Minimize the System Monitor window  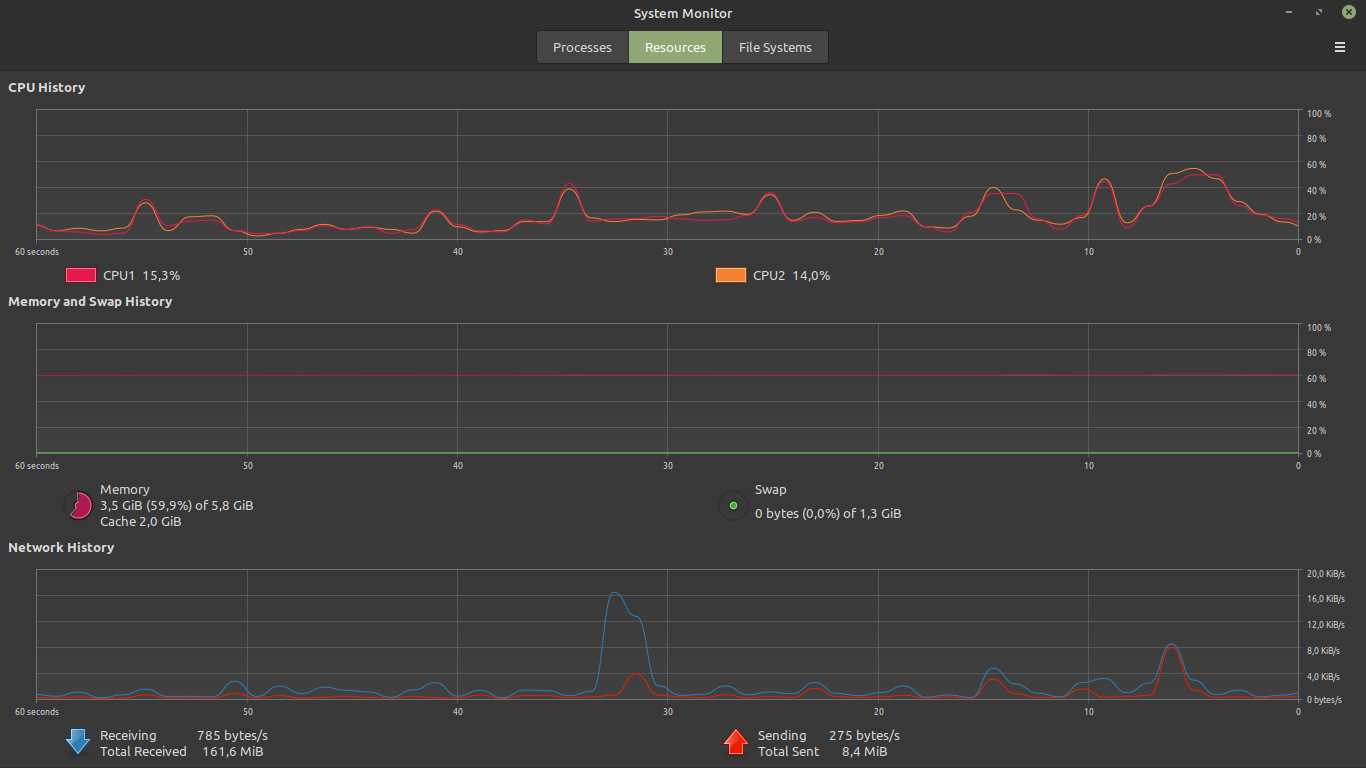pyautogui.click(x=1290, y=12)
